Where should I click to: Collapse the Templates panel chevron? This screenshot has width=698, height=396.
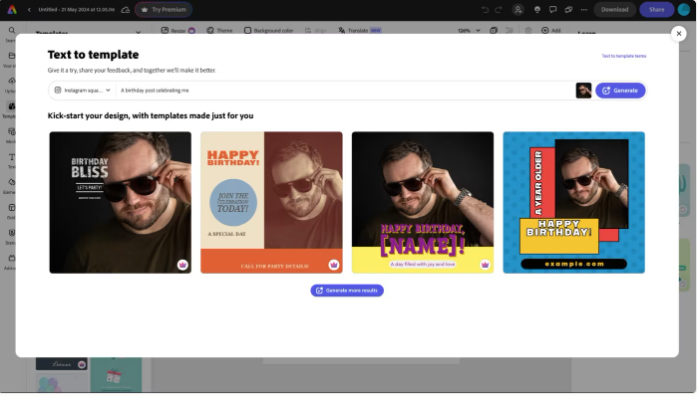pos(138,32)
